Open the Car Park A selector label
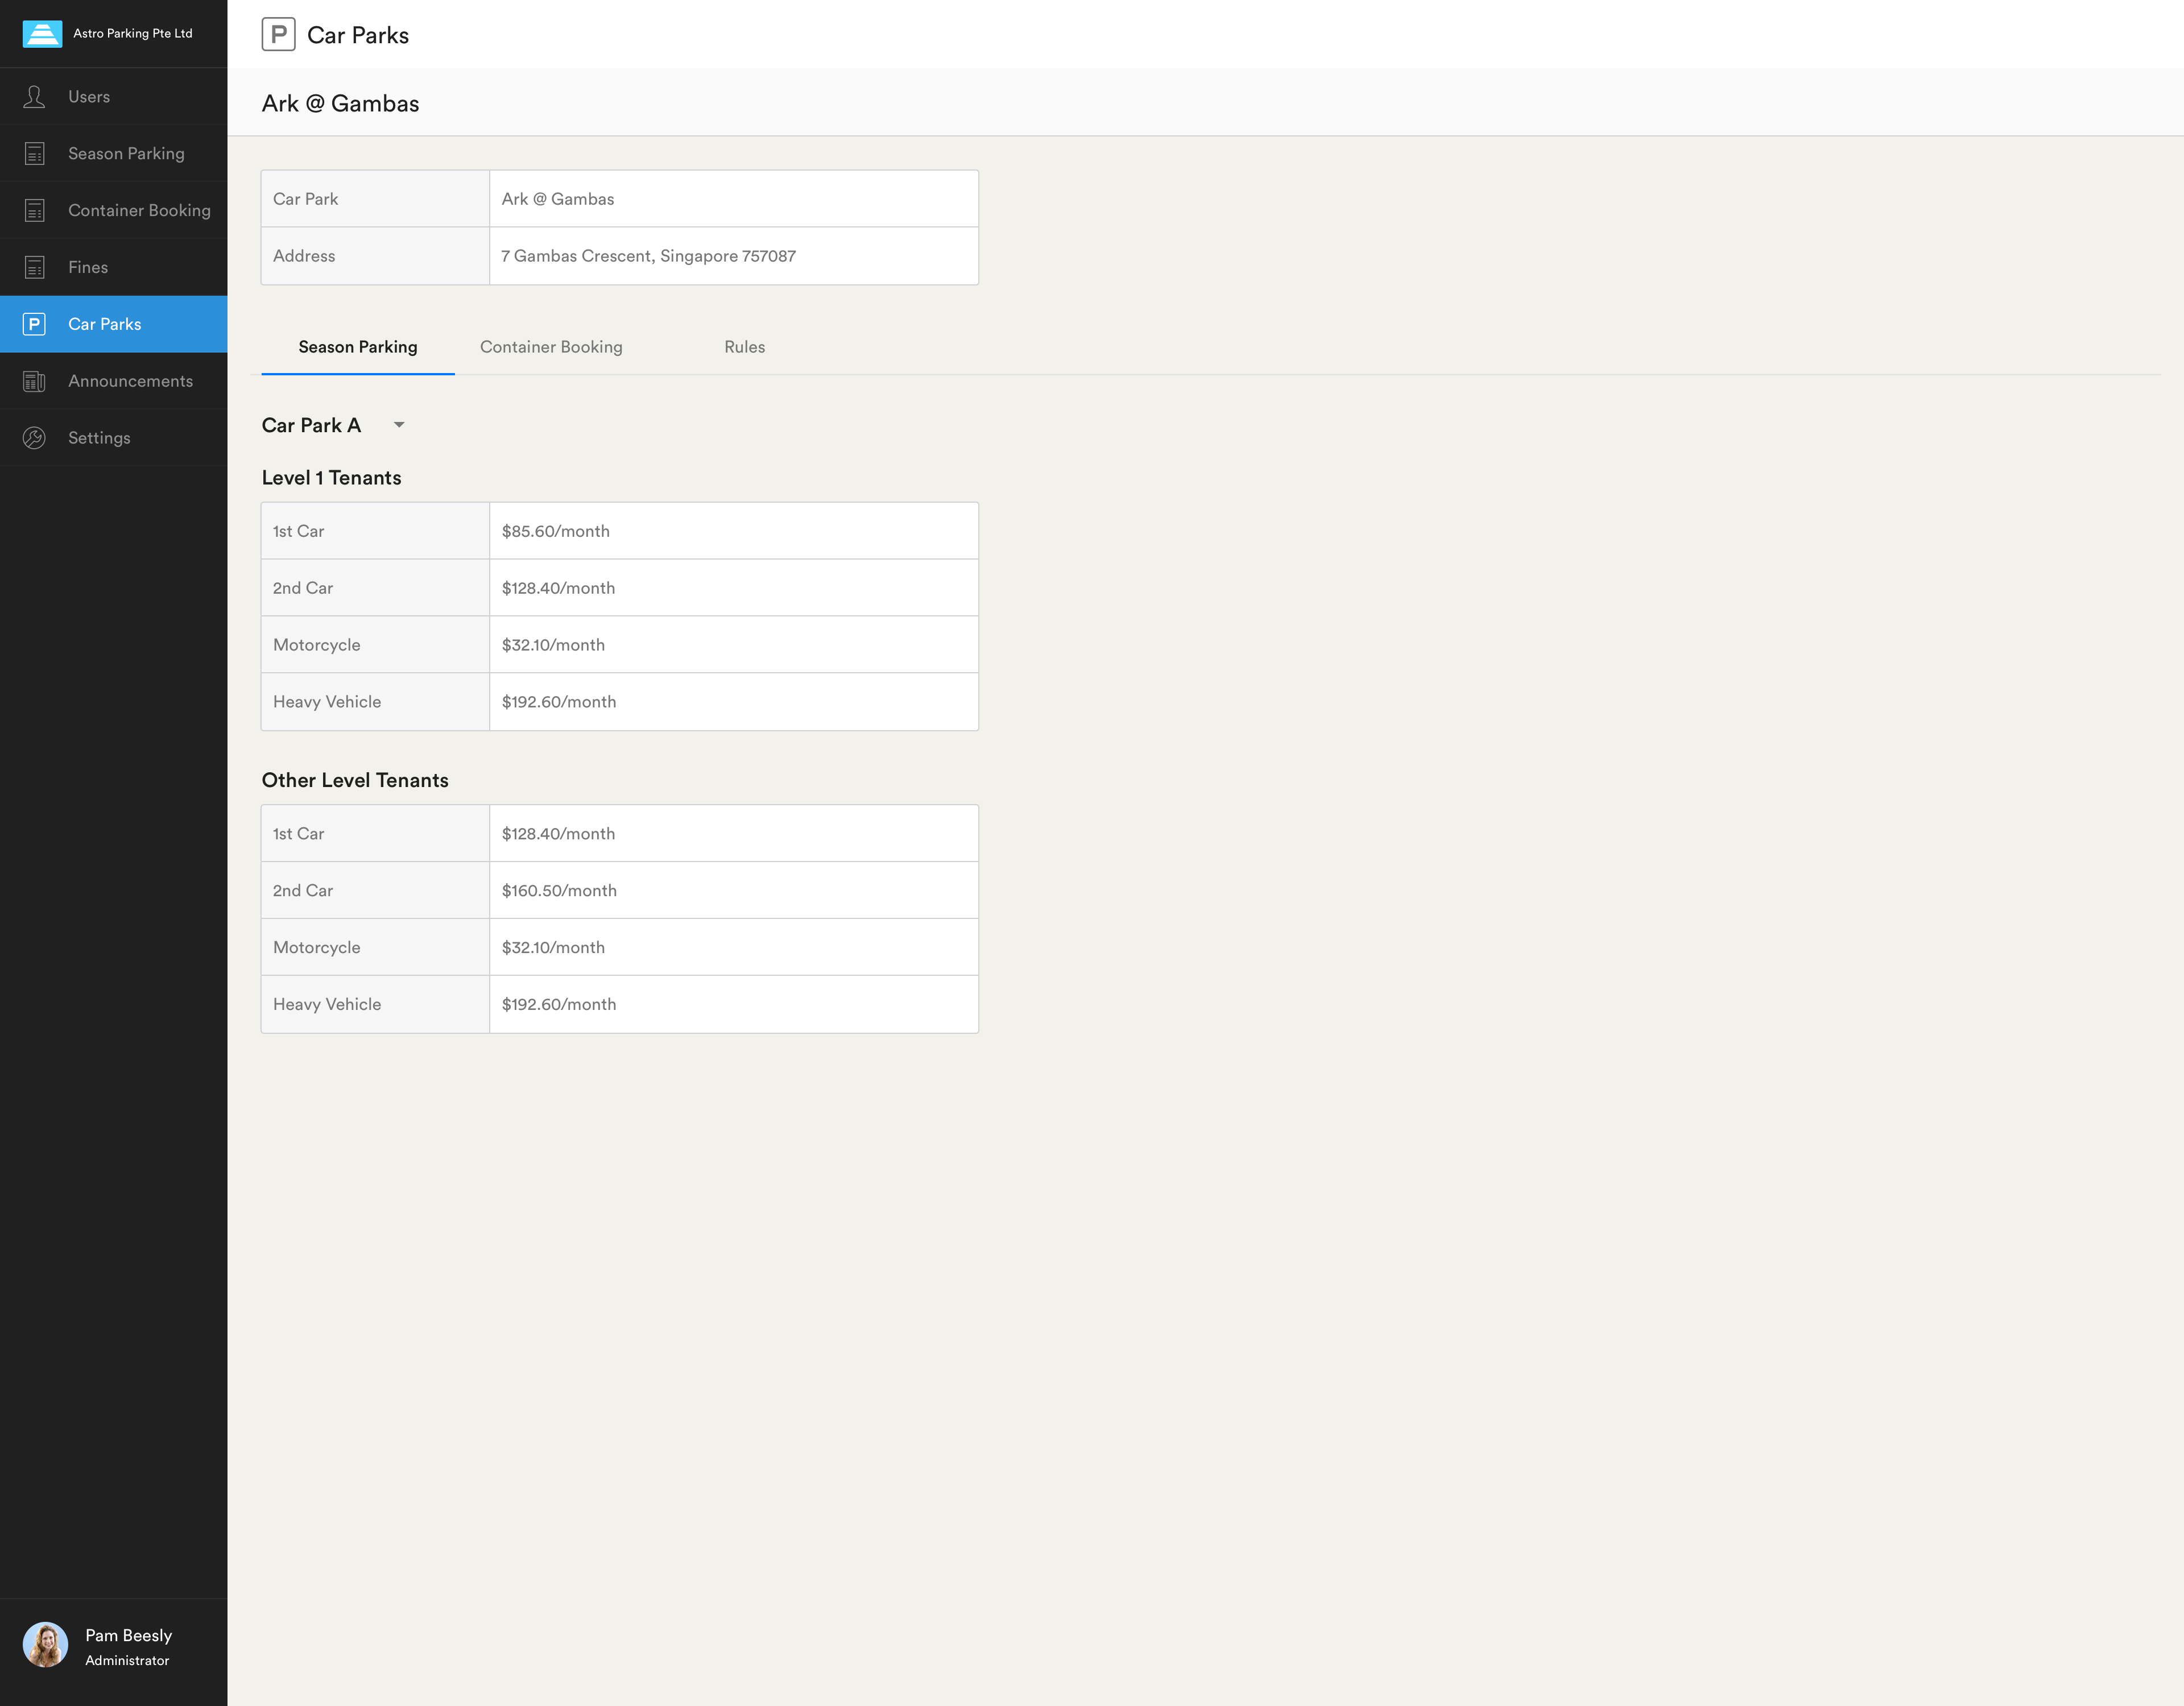Viewport: 2184px width, 1706px height. click(x=311, y=425)
